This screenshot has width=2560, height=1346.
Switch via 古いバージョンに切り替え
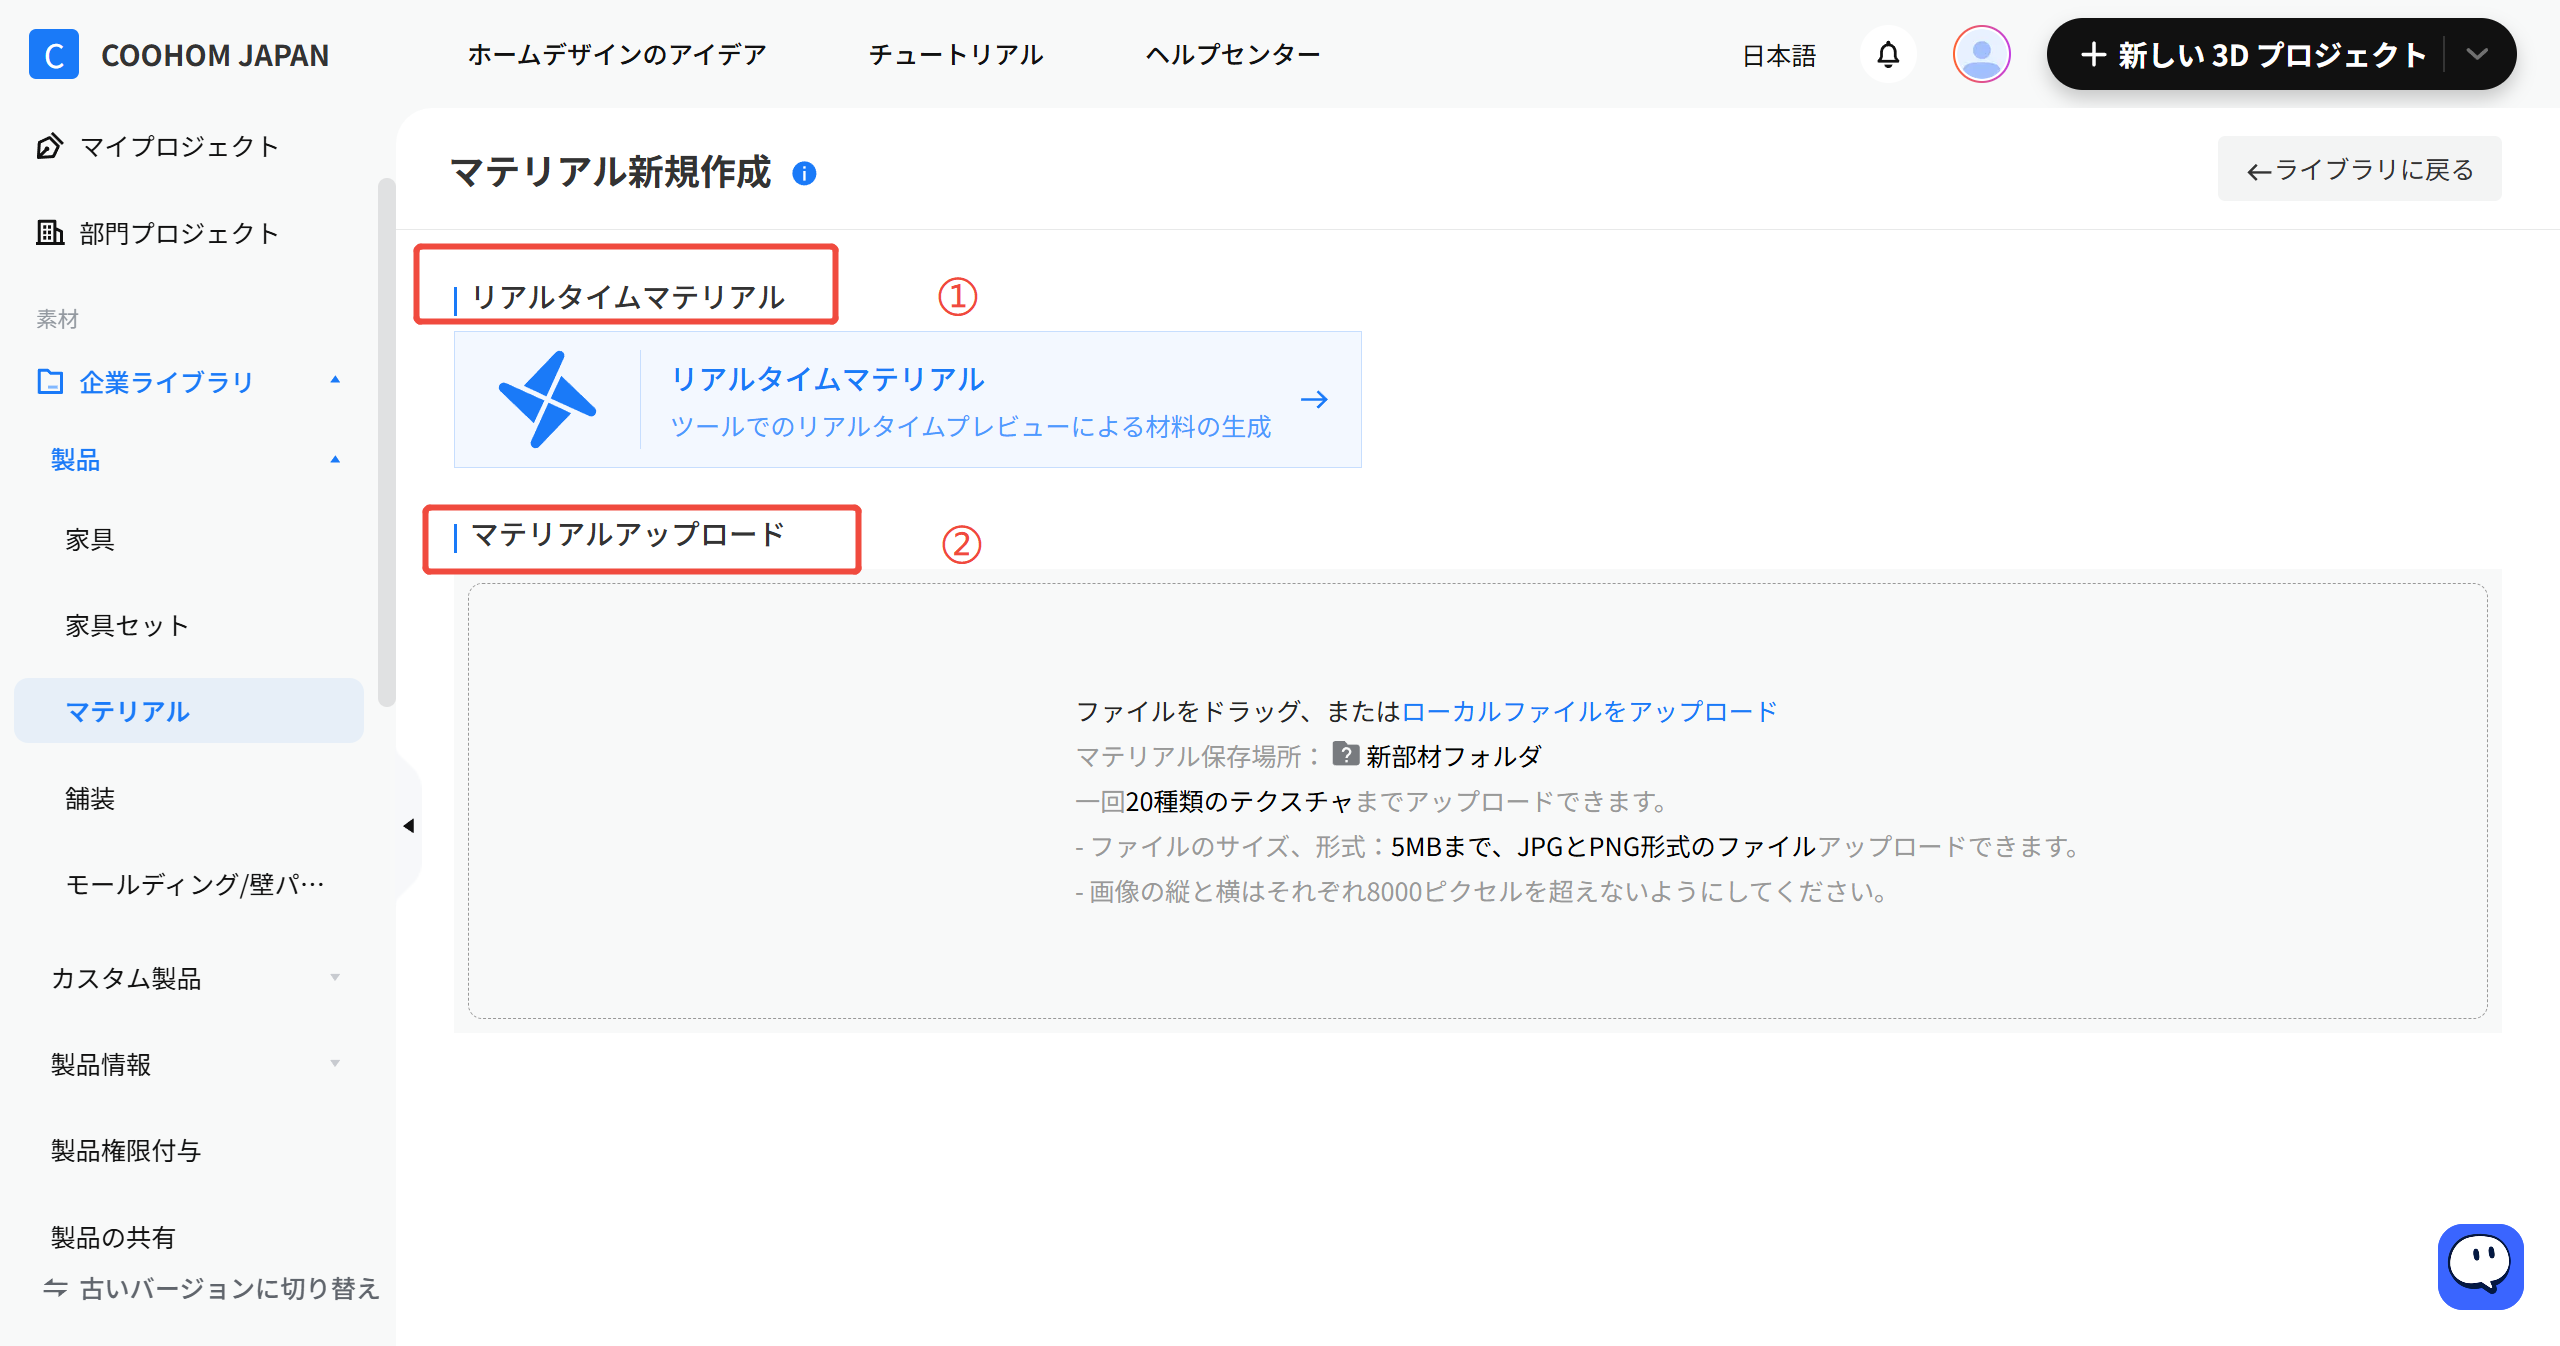click(x=229, y=1288)
